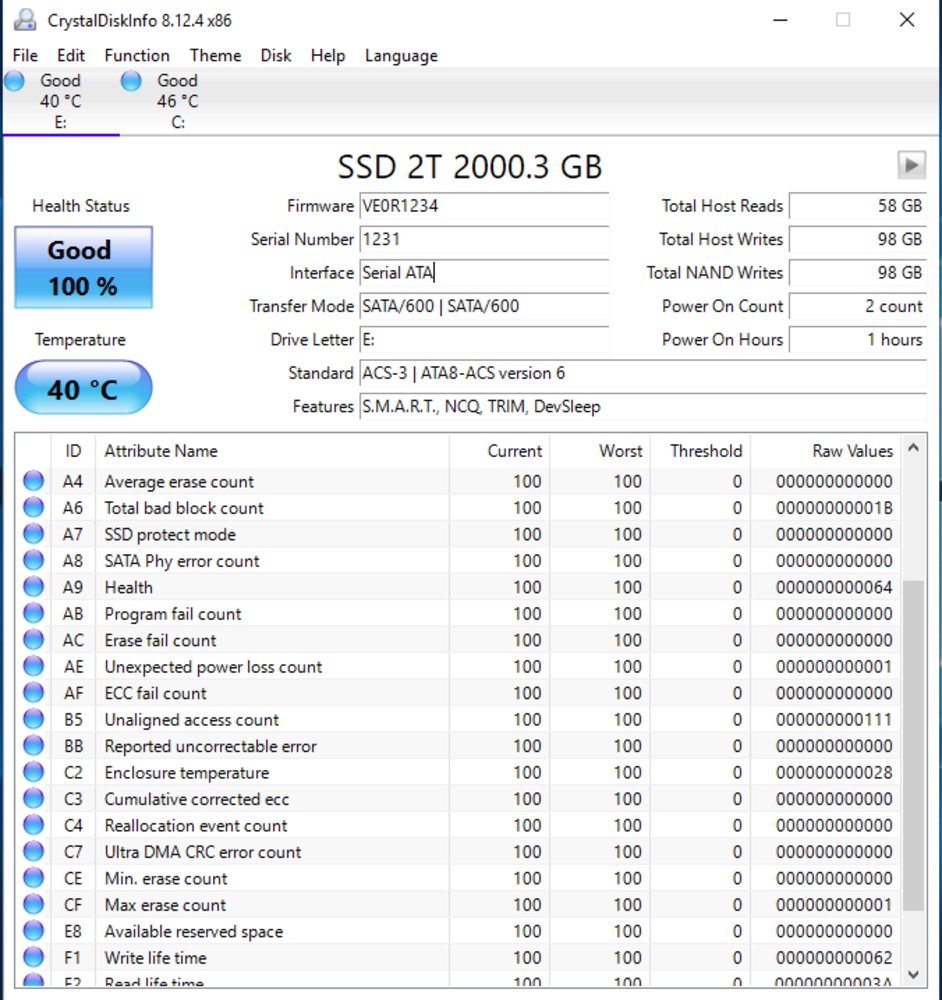Viewport: 942px width, 1000px height.
Task: Click the Standard field ACS-3
Action: (x=643, y=373)
